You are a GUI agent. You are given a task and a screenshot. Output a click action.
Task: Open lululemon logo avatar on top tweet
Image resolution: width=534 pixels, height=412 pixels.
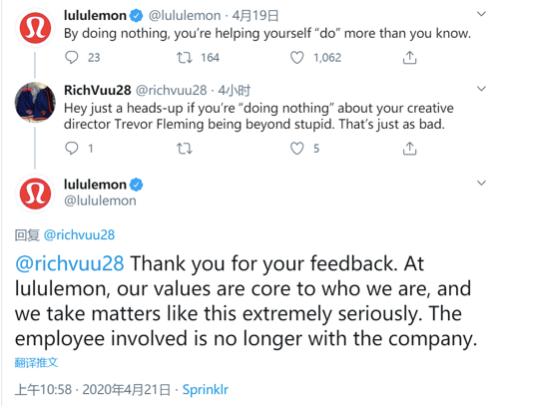pos(35,28)
